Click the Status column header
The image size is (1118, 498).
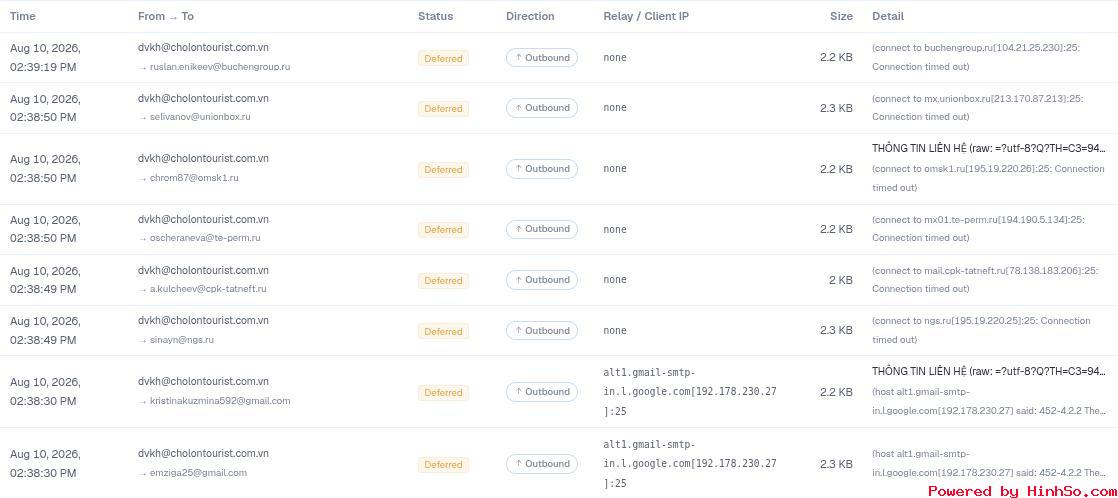pyautogui.click(x=435, y=16)
